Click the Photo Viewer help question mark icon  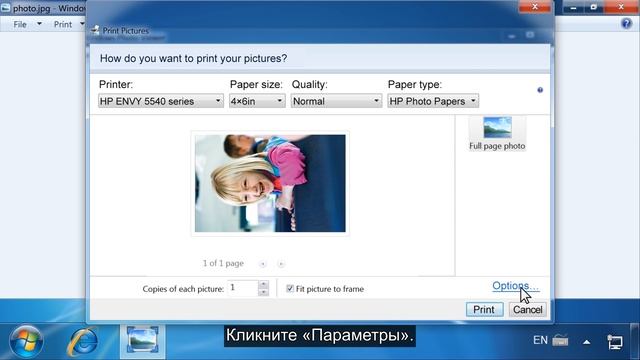(627, 24)
